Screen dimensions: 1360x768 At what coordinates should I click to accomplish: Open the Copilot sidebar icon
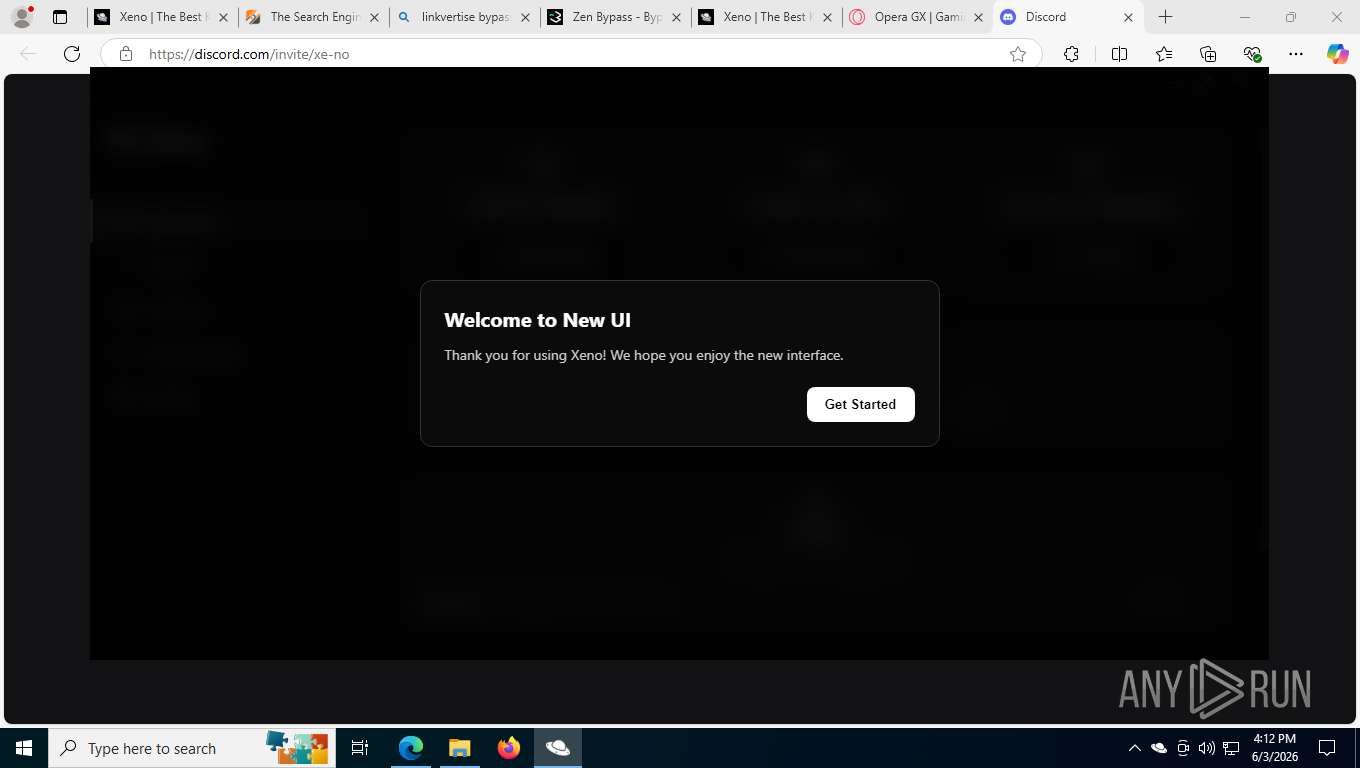coord(1338,54)
